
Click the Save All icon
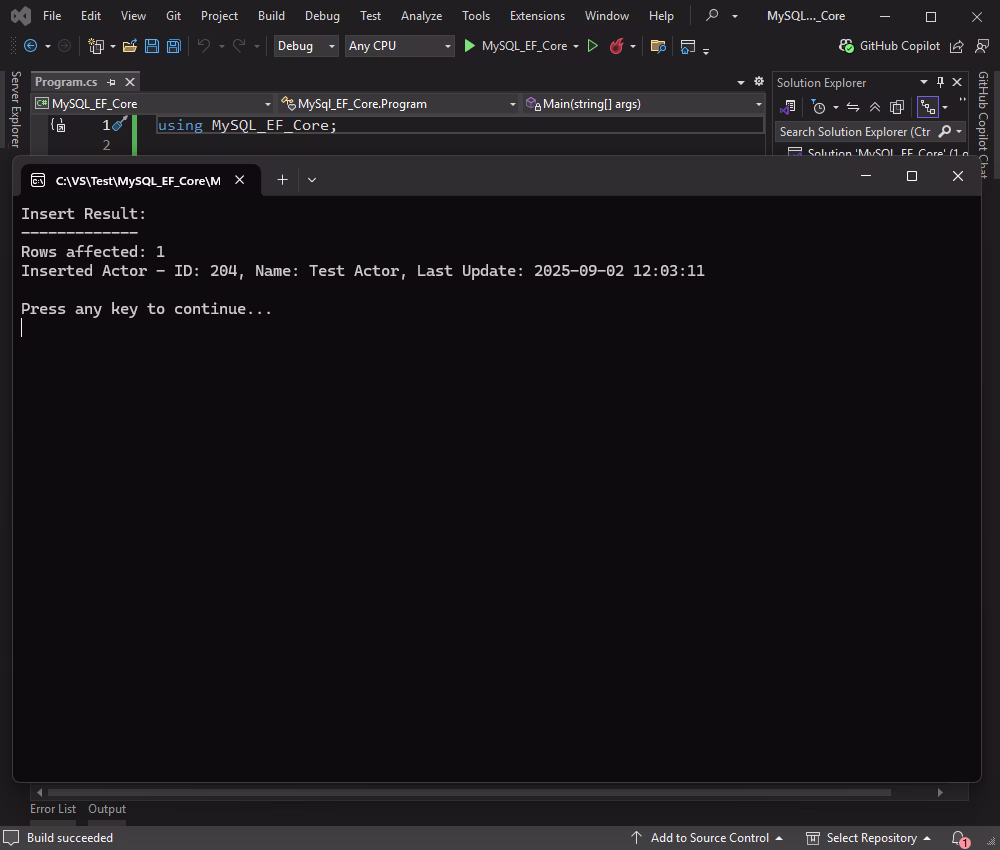[x=172, y=46]
